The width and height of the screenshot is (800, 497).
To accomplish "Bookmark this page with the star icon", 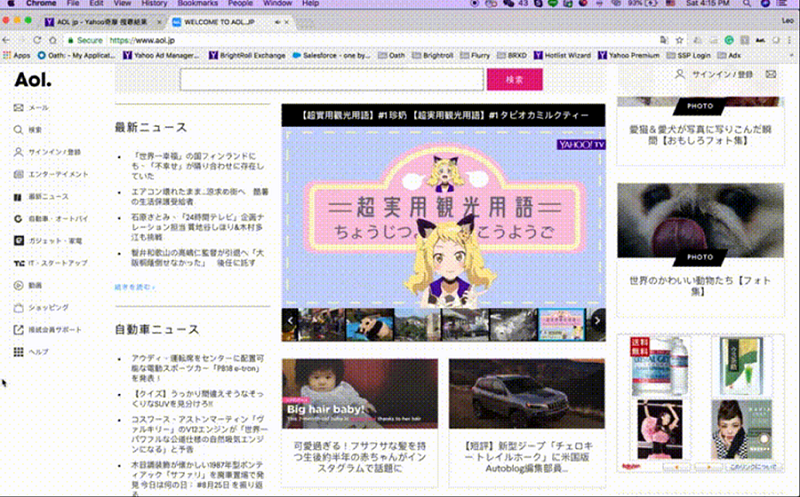I will click(x=679, y=40).
